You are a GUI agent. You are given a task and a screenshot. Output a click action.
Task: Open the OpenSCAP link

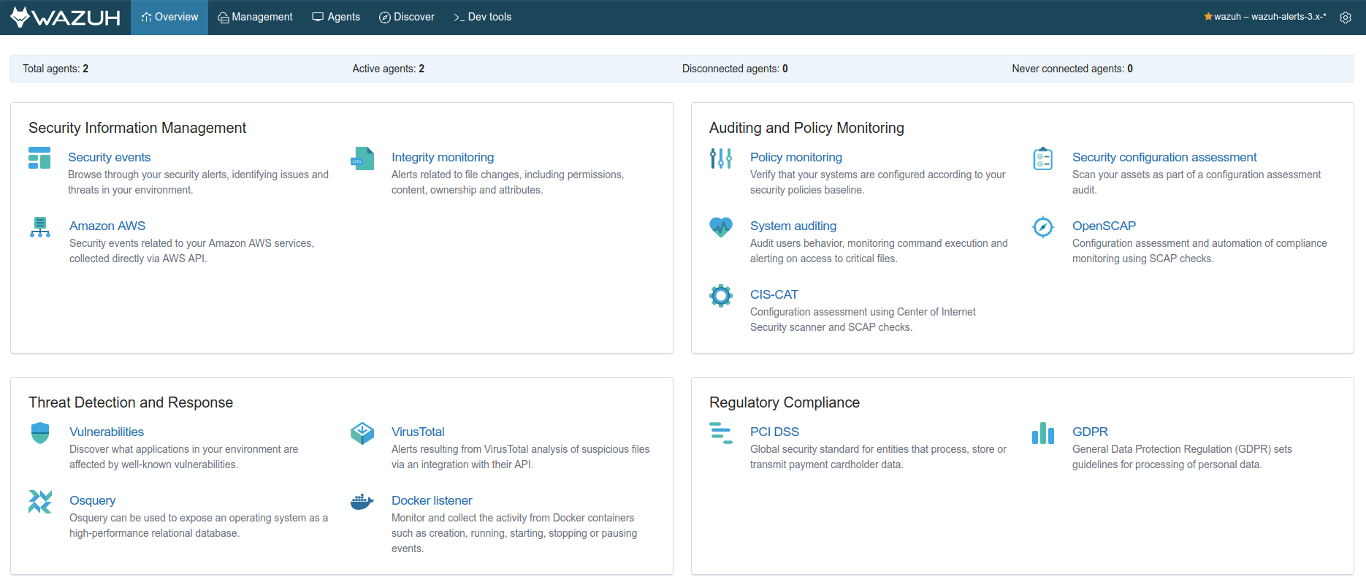pos(1104,226)
